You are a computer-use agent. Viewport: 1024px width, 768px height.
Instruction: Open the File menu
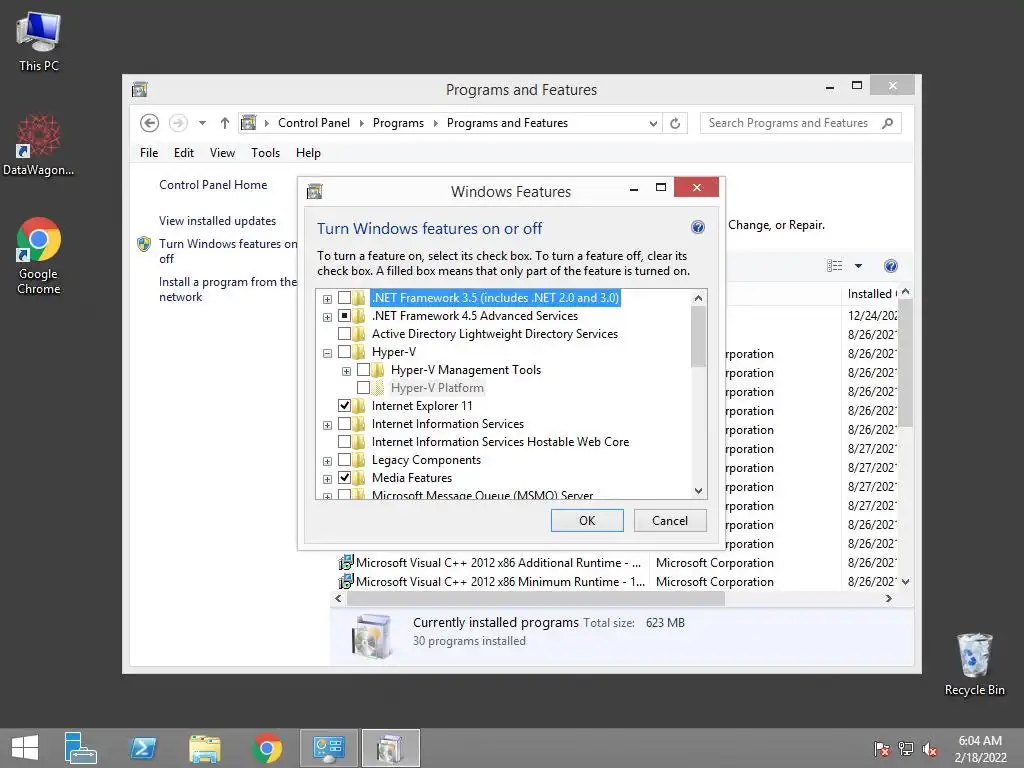(x=149, y=153)
